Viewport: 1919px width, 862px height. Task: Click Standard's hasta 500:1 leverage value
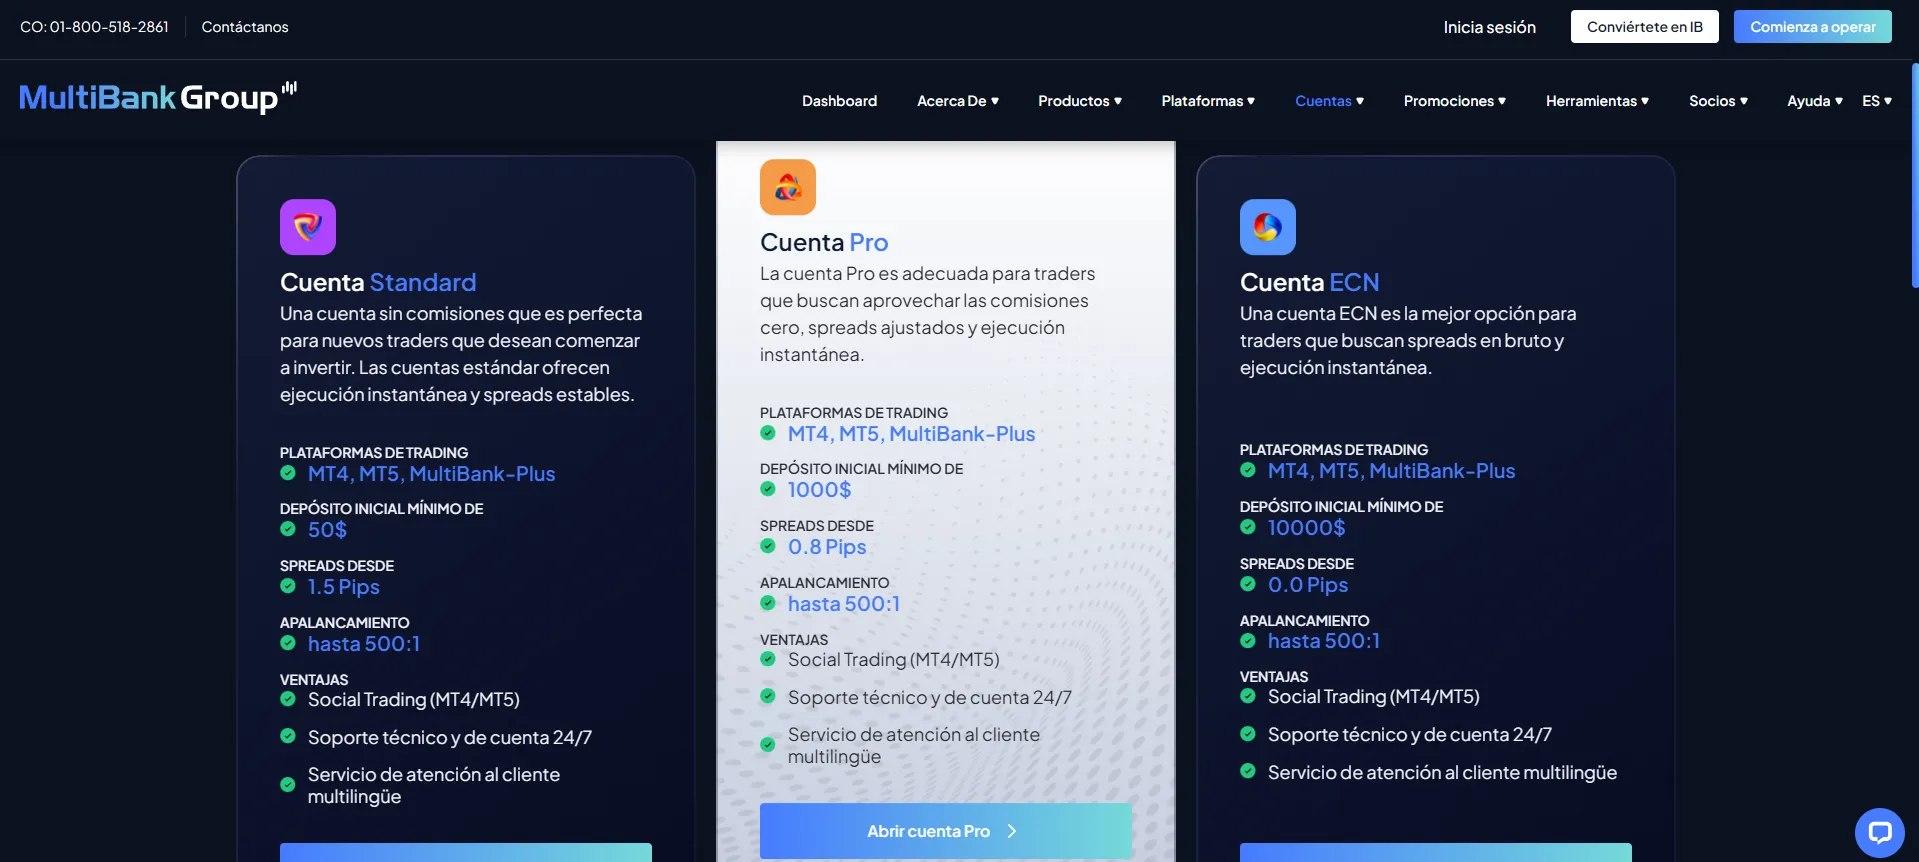[364, 644]
